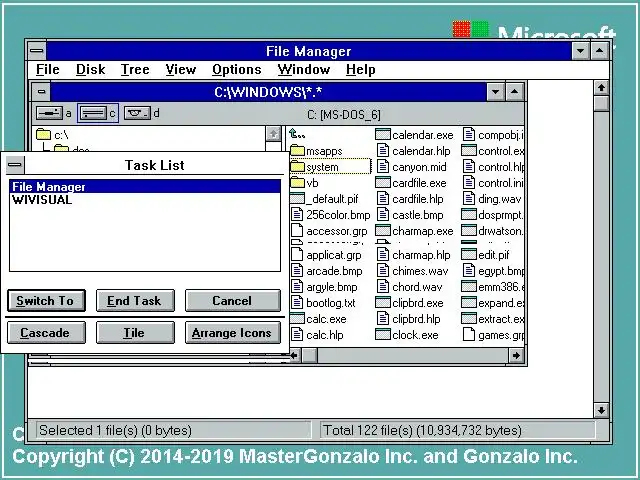Maximize the C:\WINDOWS child window
Image resolution: width=640 pixels, height=480 pixels.
[x=514, y=91]
